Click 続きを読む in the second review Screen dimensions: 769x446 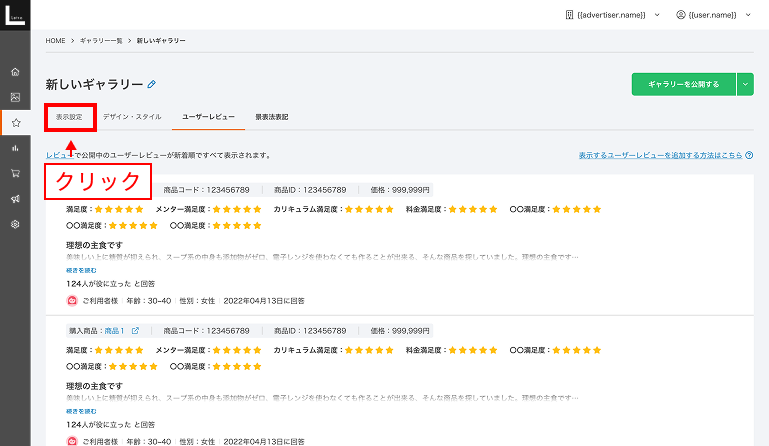click(81, 410)
